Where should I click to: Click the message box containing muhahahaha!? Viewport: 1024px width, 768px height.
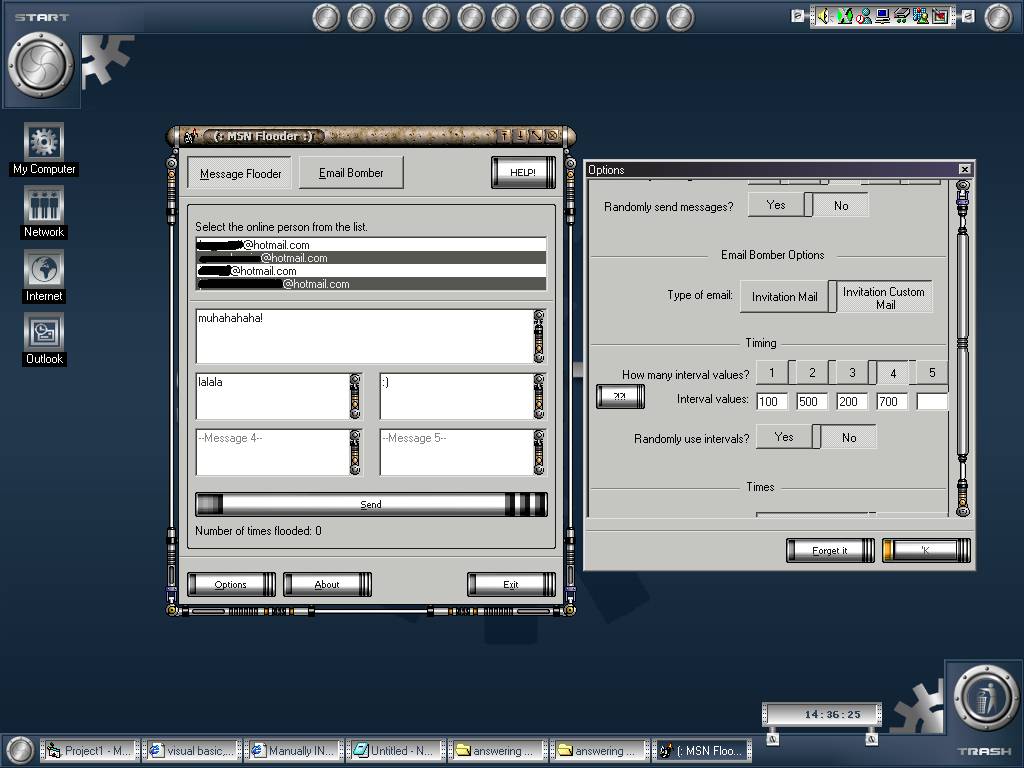pos(364,336)
